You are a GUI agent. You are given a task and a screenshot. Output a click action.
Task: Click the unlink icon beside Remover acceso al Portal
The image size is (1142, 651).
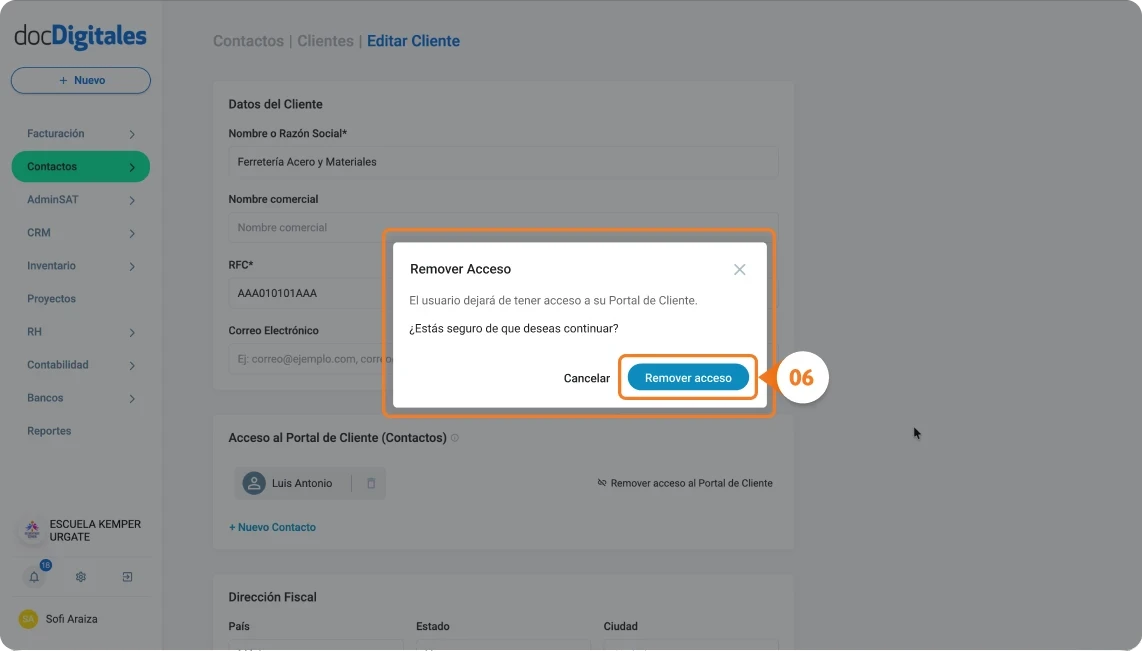tap(601, 482)
